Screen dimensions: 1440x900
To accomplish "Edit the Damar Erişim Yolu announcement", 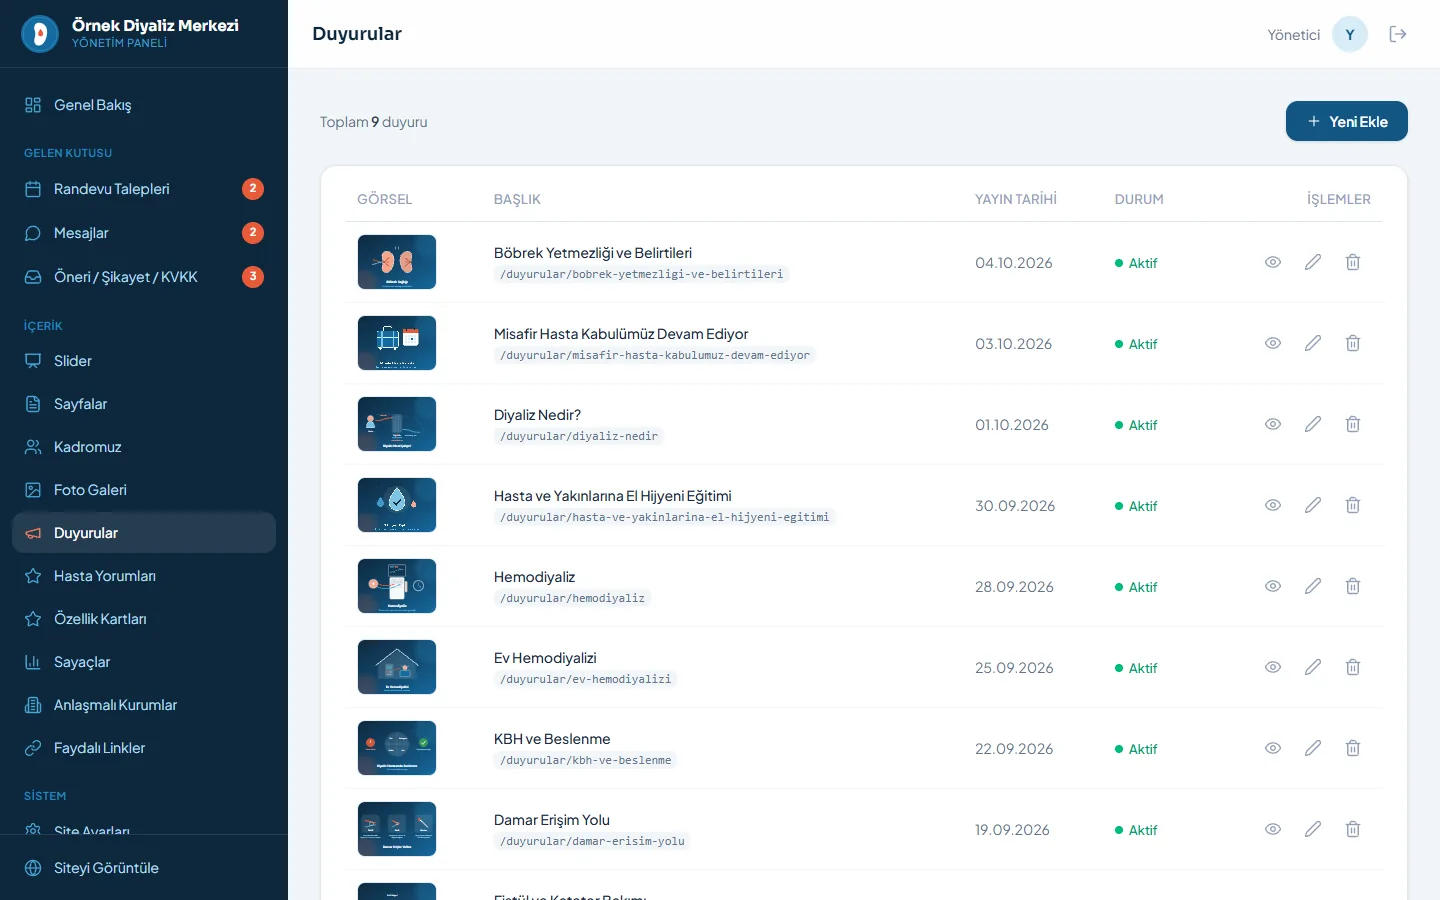I will click(x=1313, y=829).
